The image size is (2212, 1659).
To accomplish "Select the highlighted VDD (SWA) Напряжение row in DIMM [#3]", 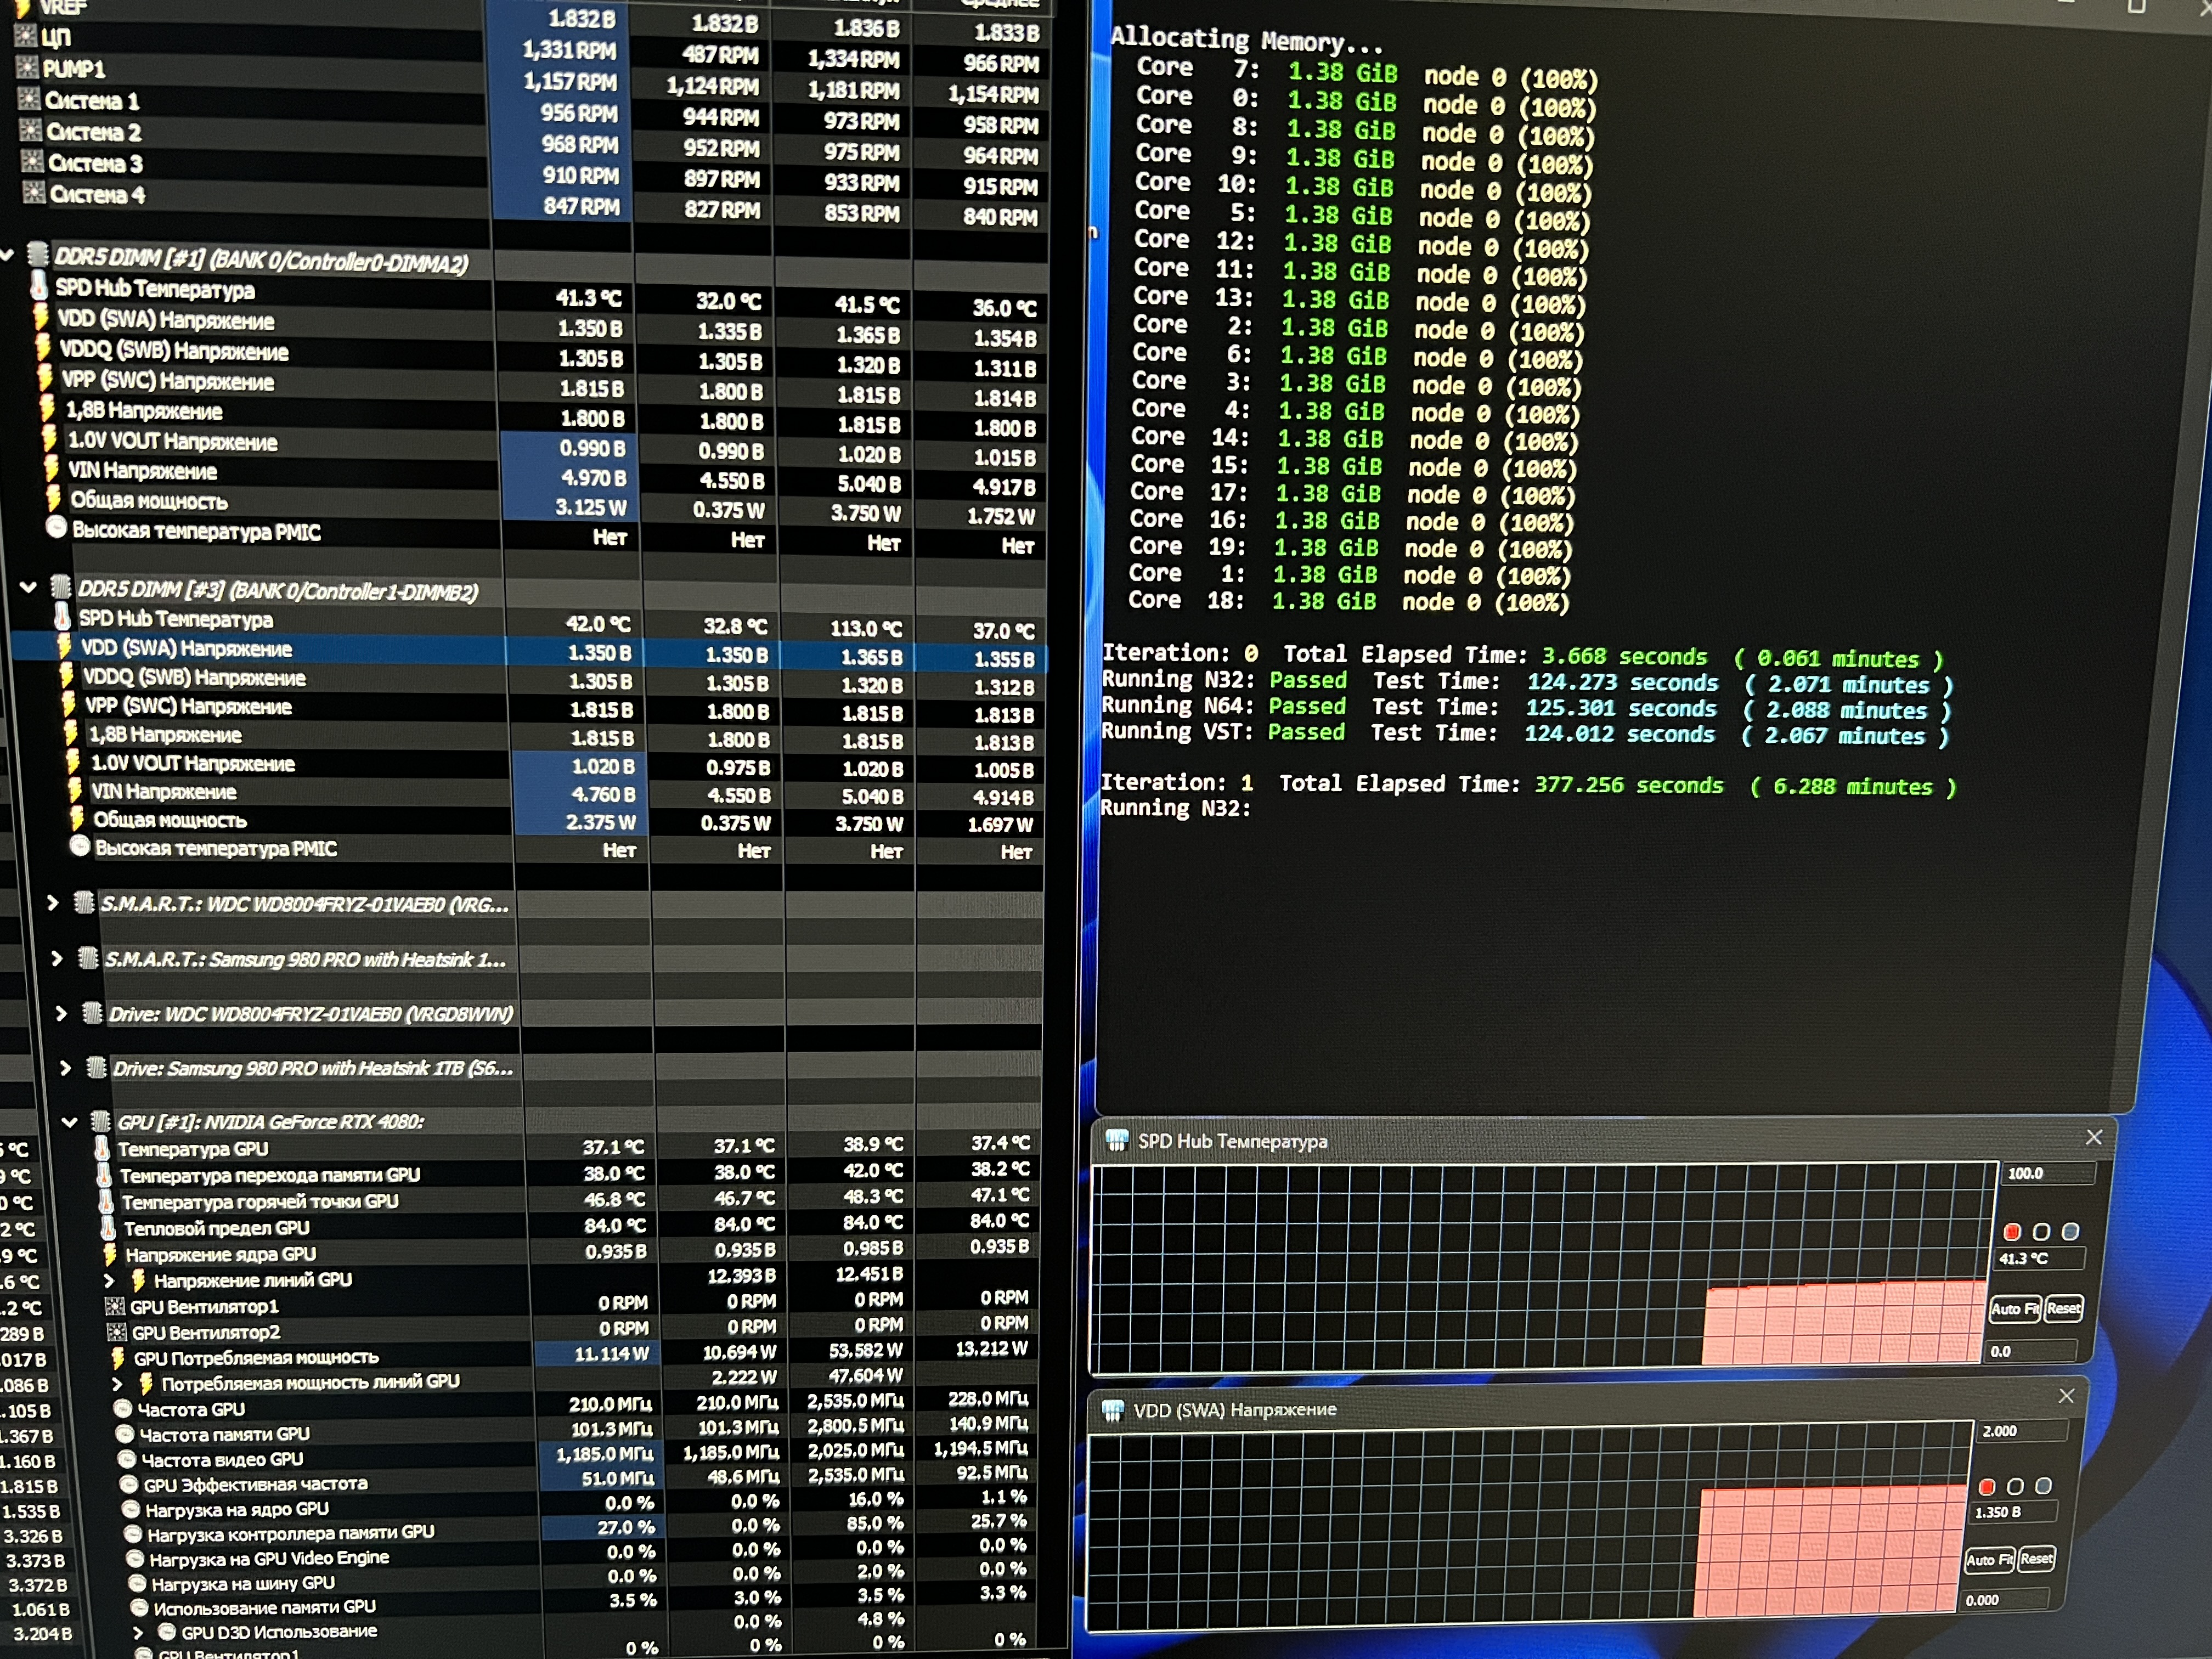I will click(x=187, y=648).
